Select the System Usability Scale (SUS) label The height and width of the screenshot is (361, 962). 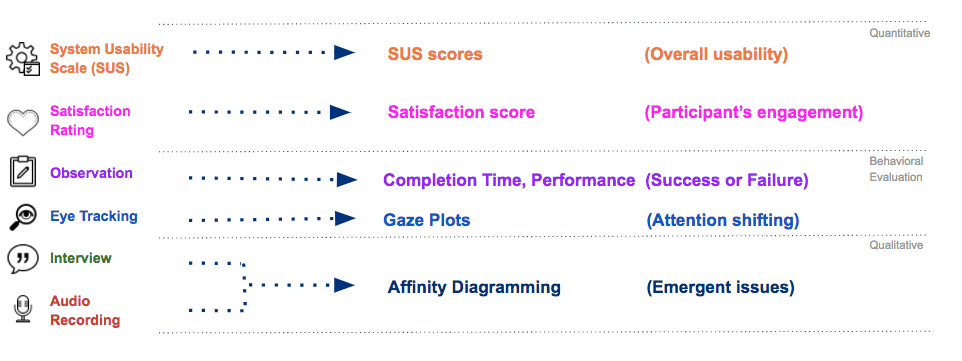click(107, 58)
